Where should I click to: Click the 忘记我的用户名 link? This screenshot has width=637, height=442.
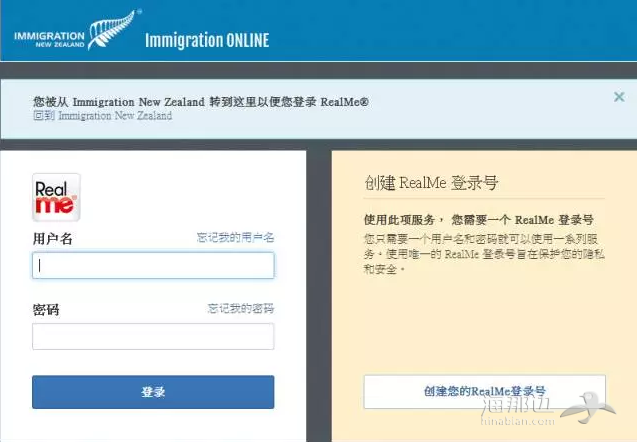235,237
